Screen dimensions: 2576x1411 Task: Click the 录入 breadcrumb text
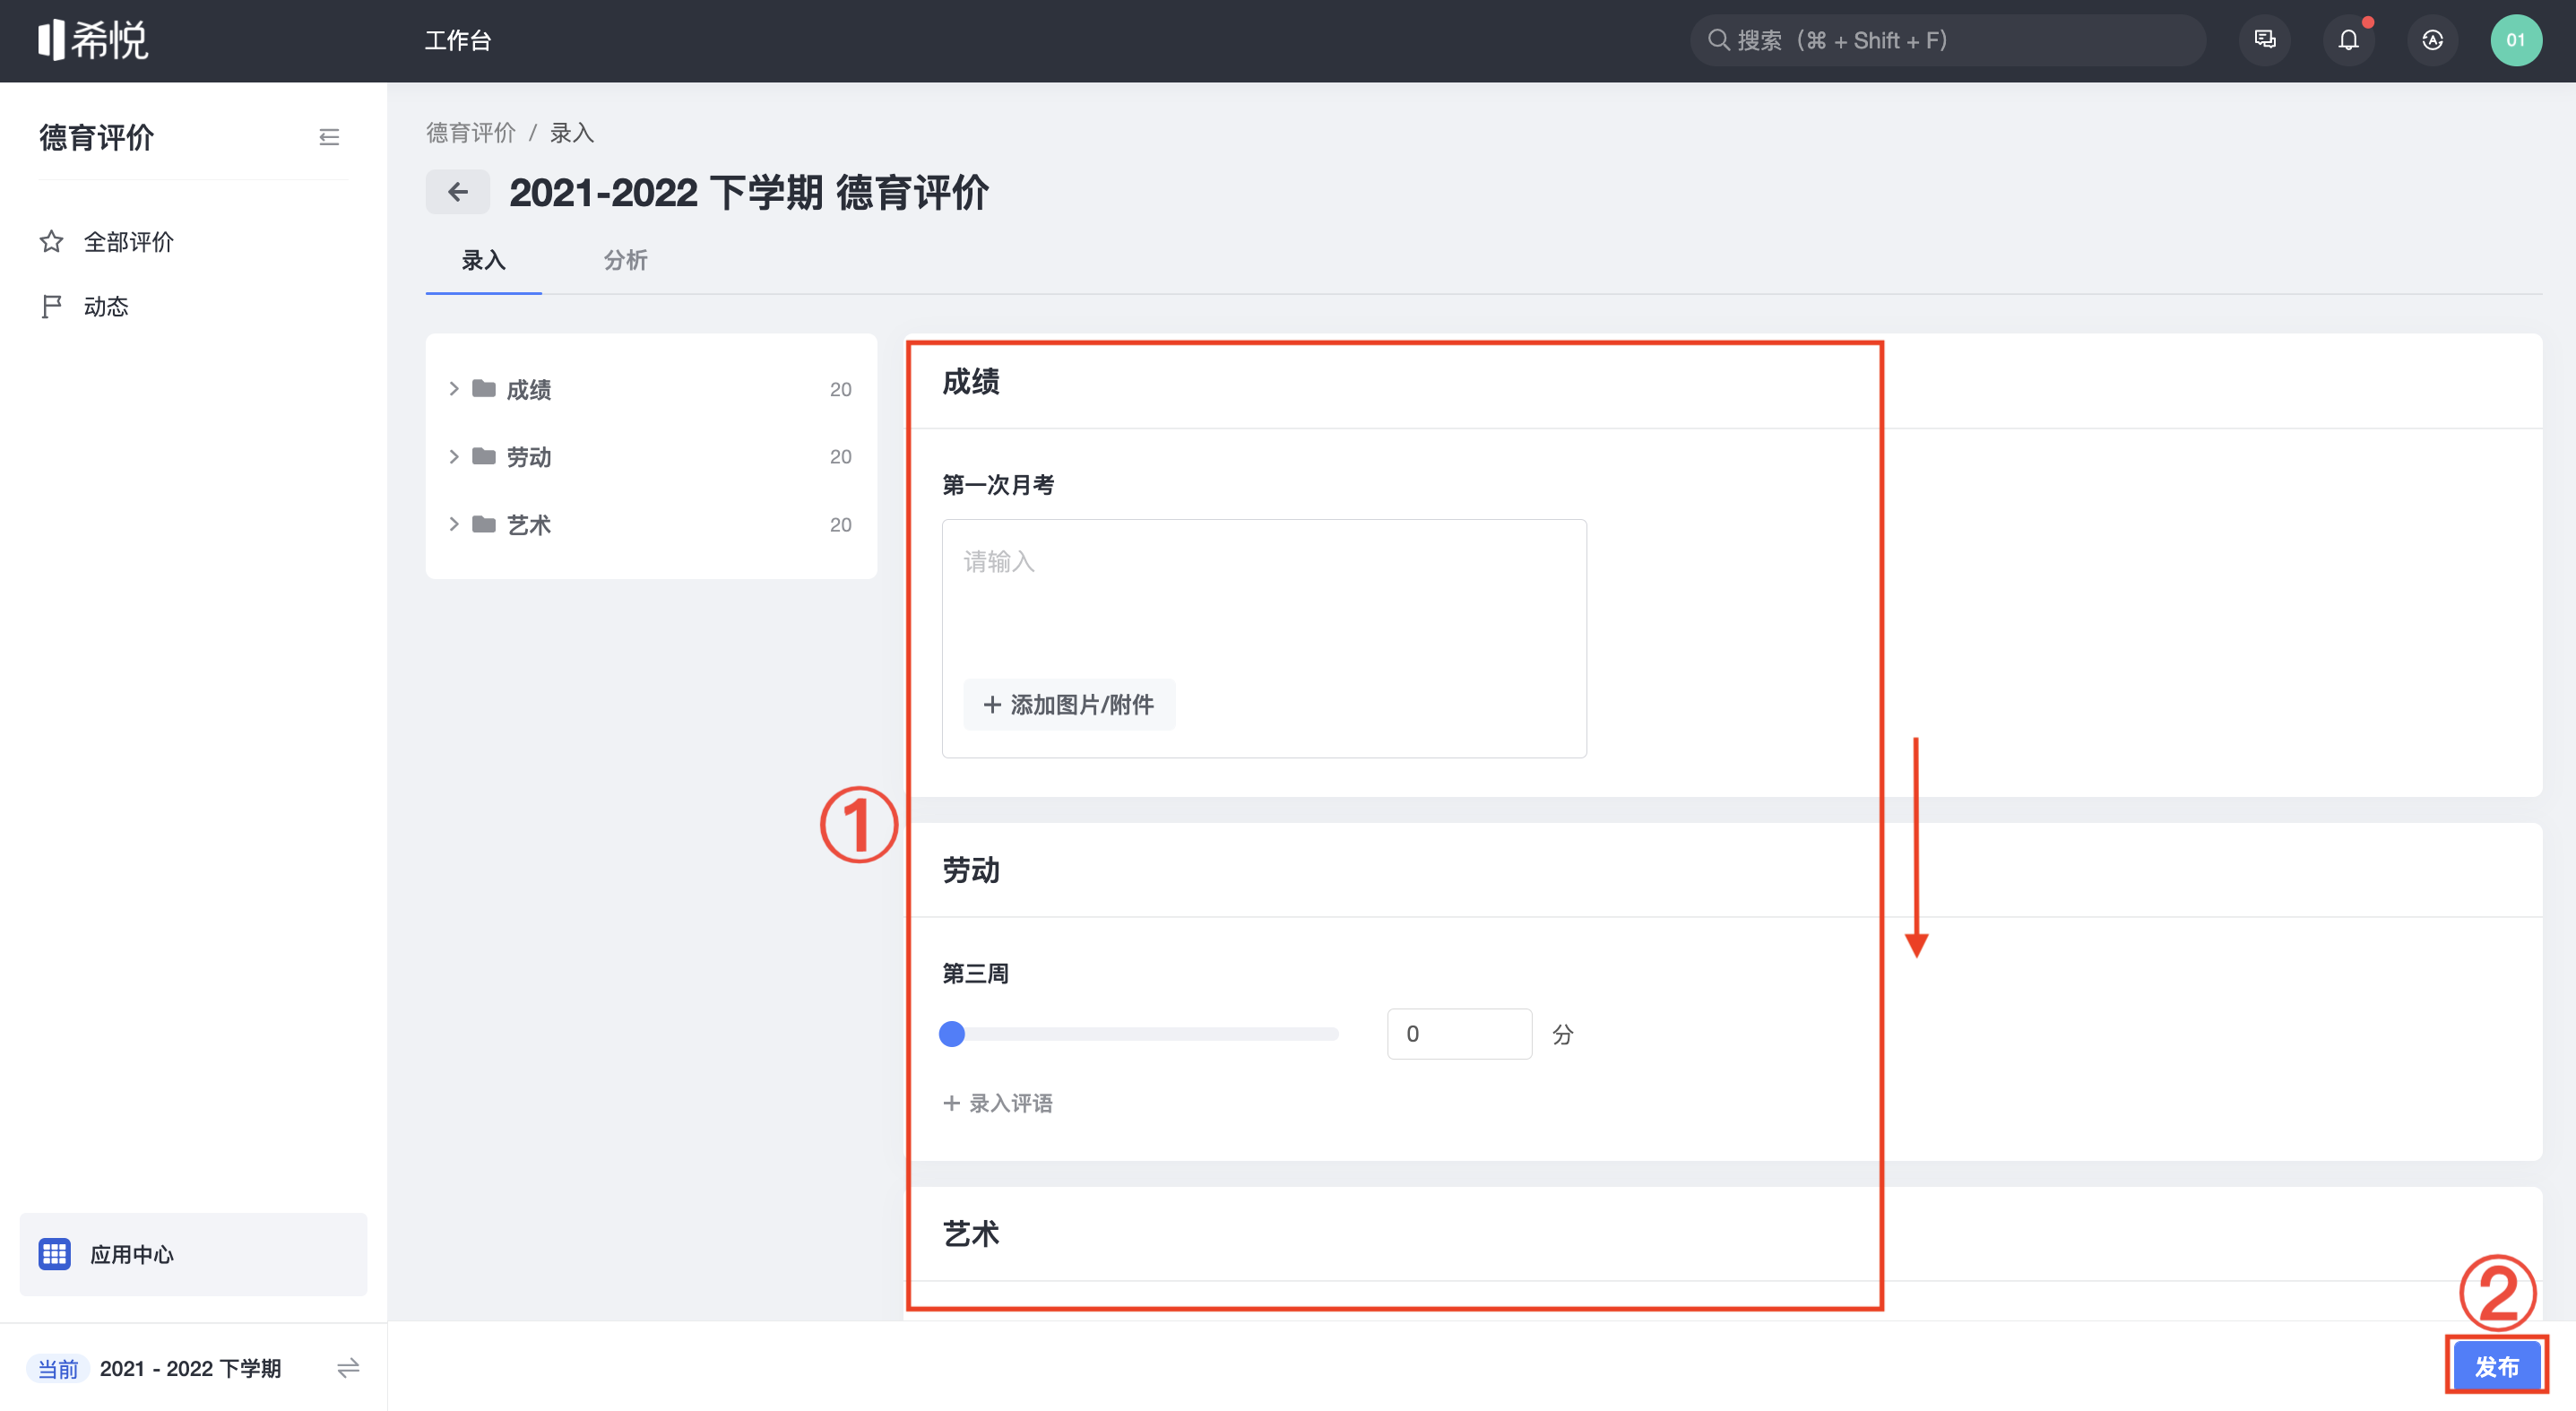click(x=572, y=132)
